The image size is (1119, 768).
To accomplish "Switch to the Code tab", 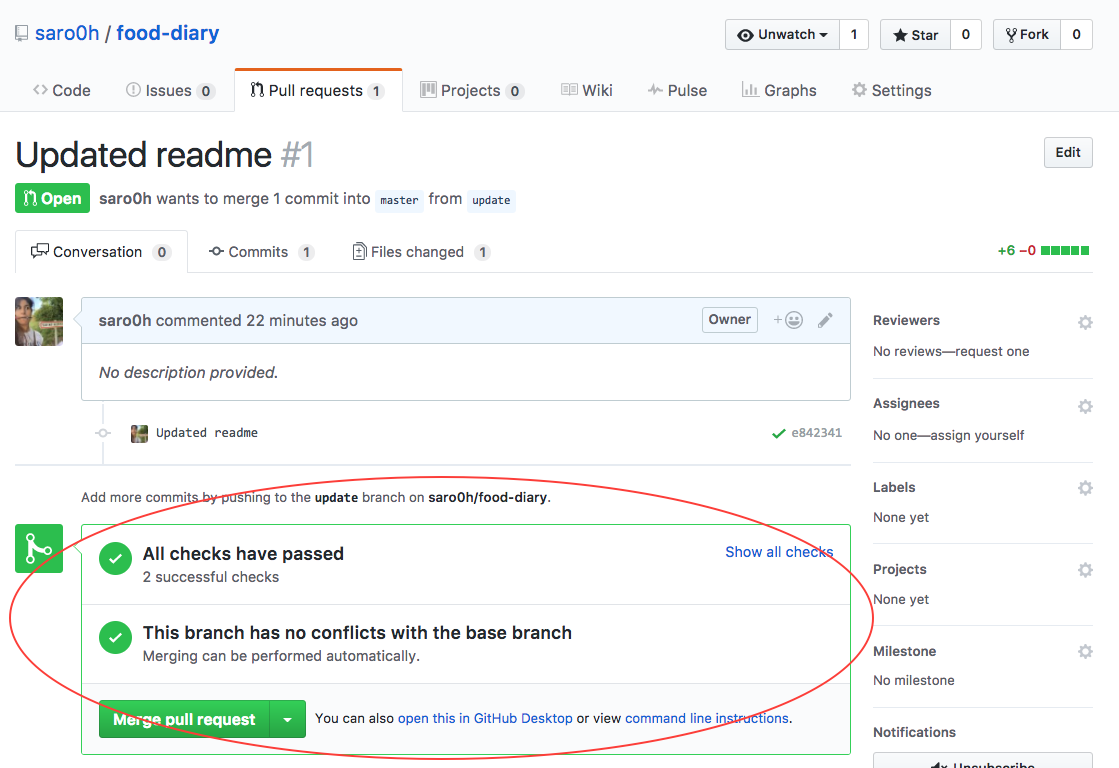I will (61, 91).
